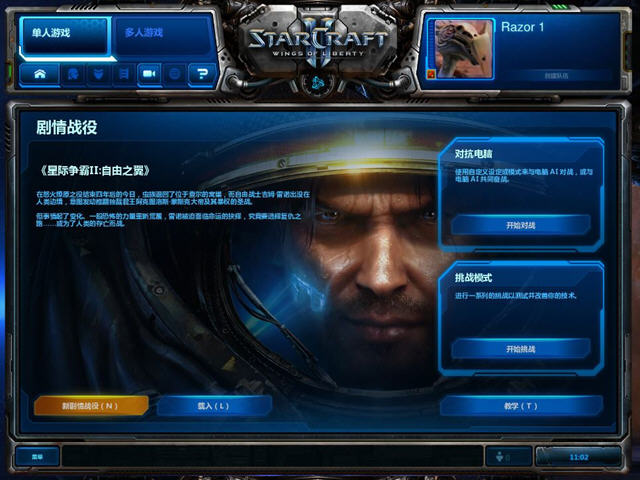Open replays via the camera icon
The height and width of the screenshot is (480, 640).
(149, 74)
